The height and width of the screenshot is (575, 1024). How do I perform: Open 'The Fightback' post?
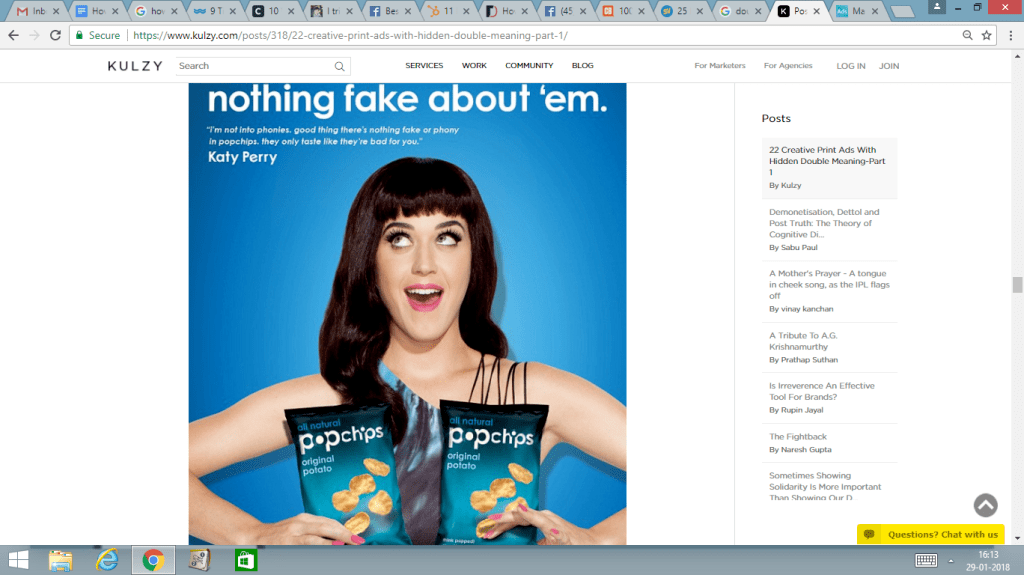[797, 436]
